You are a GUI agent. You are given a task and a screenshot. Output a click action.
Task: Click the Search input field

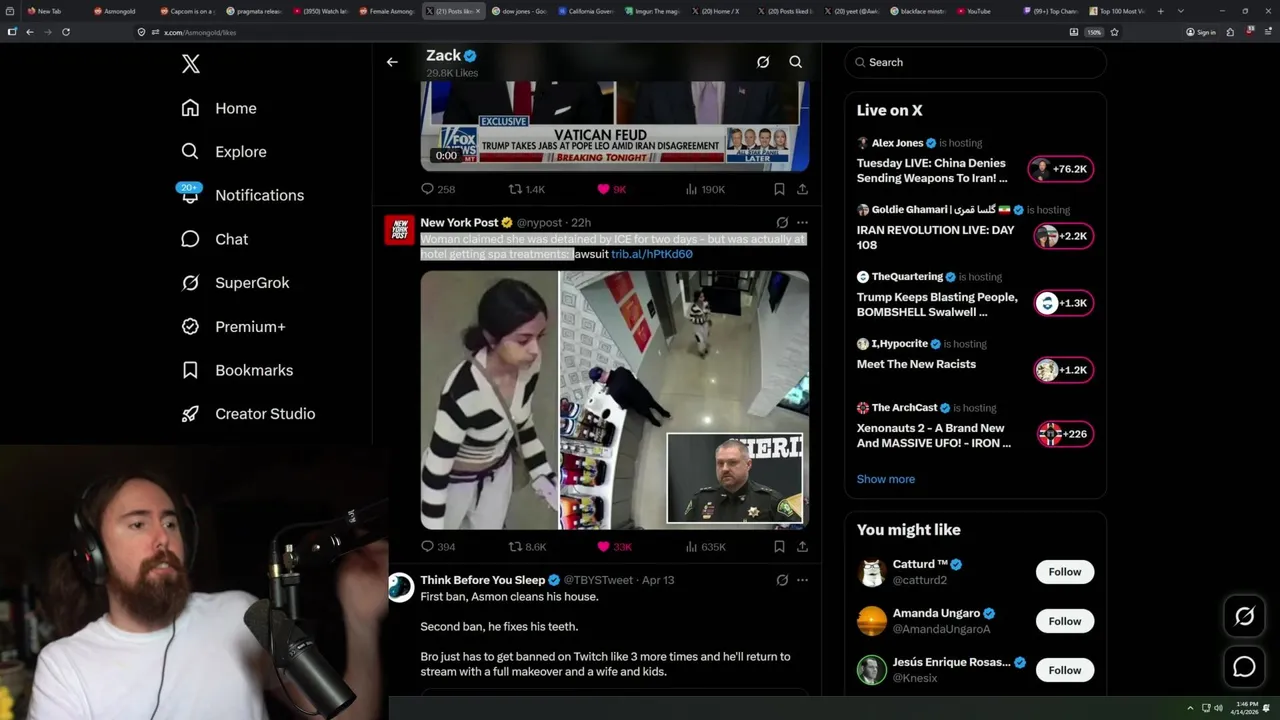[975, 62]
